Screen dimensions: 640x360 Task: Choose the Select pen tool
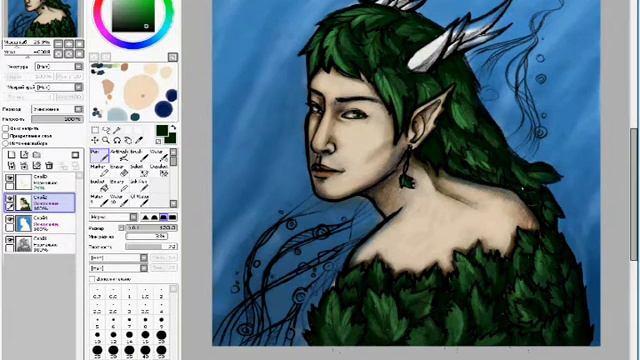coord(140,171)
